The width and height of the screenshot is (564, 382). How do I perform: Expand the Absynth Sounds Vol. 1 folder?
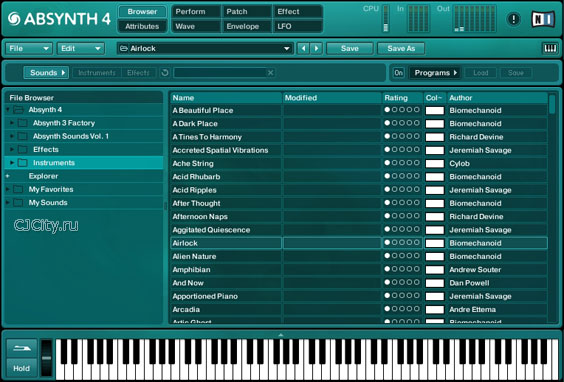[x=12, y=136]
